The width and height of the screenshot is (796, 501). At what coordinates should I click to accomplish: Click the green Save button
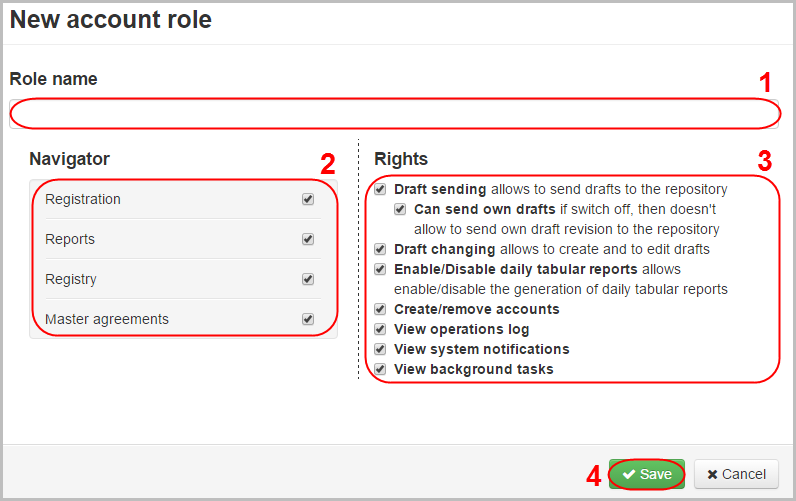(647, 474)
